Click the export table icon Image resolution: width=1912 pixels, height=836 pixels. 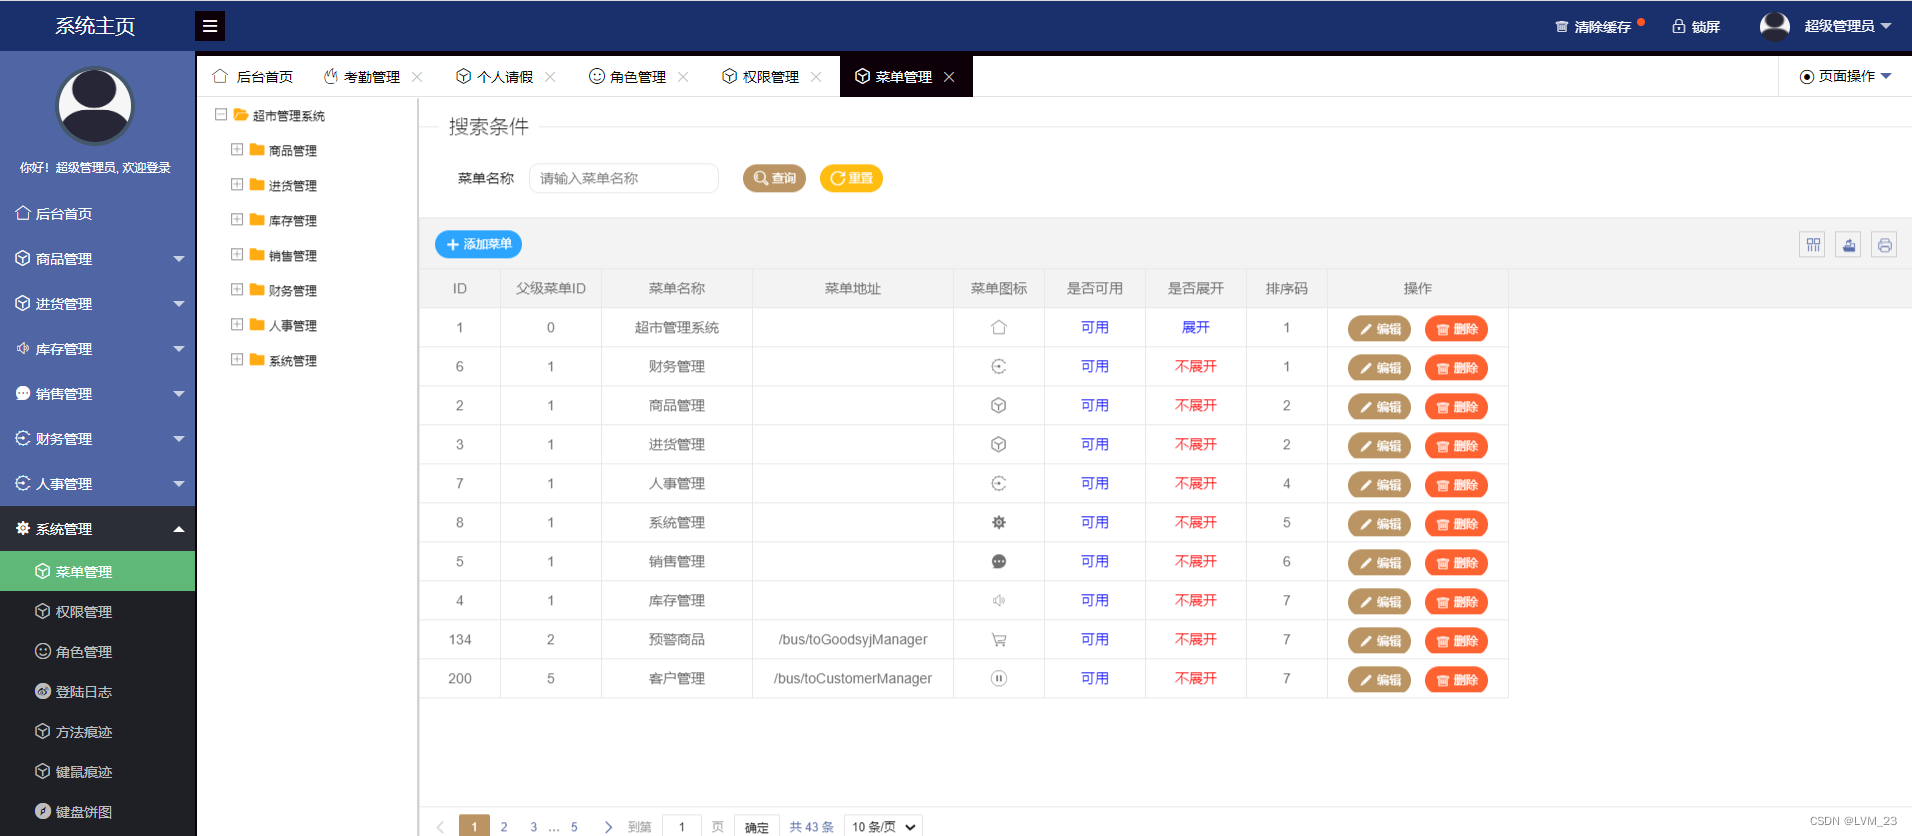coord(1849,245)
